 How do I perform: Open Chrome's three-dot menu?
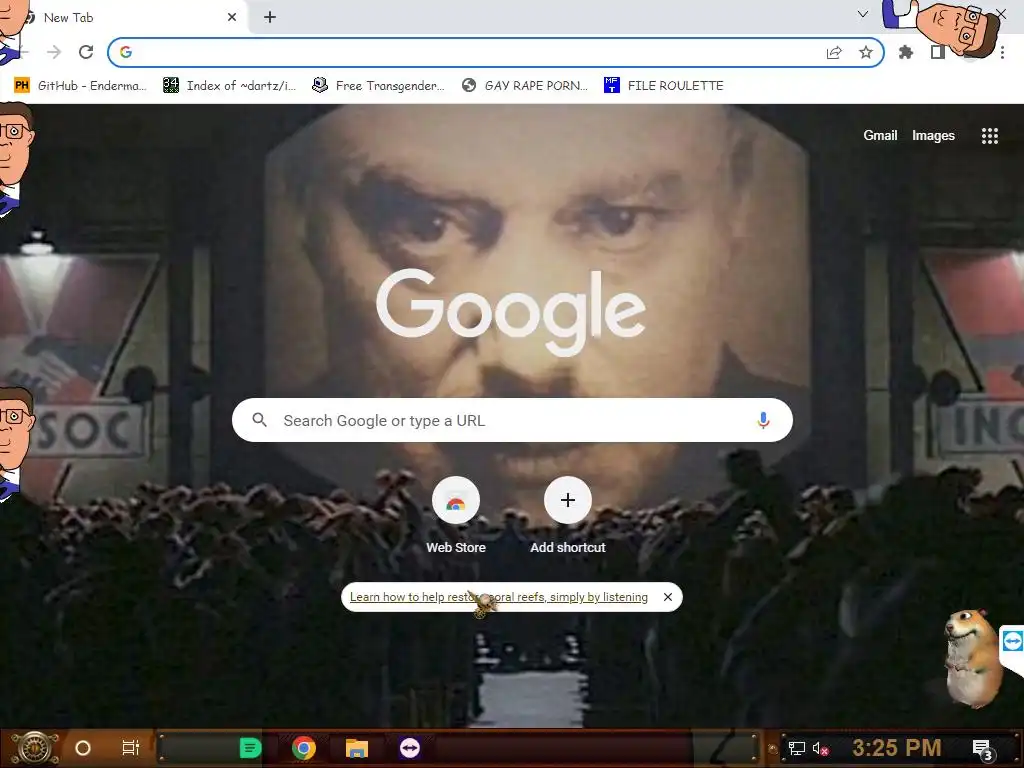point(1002,52)
